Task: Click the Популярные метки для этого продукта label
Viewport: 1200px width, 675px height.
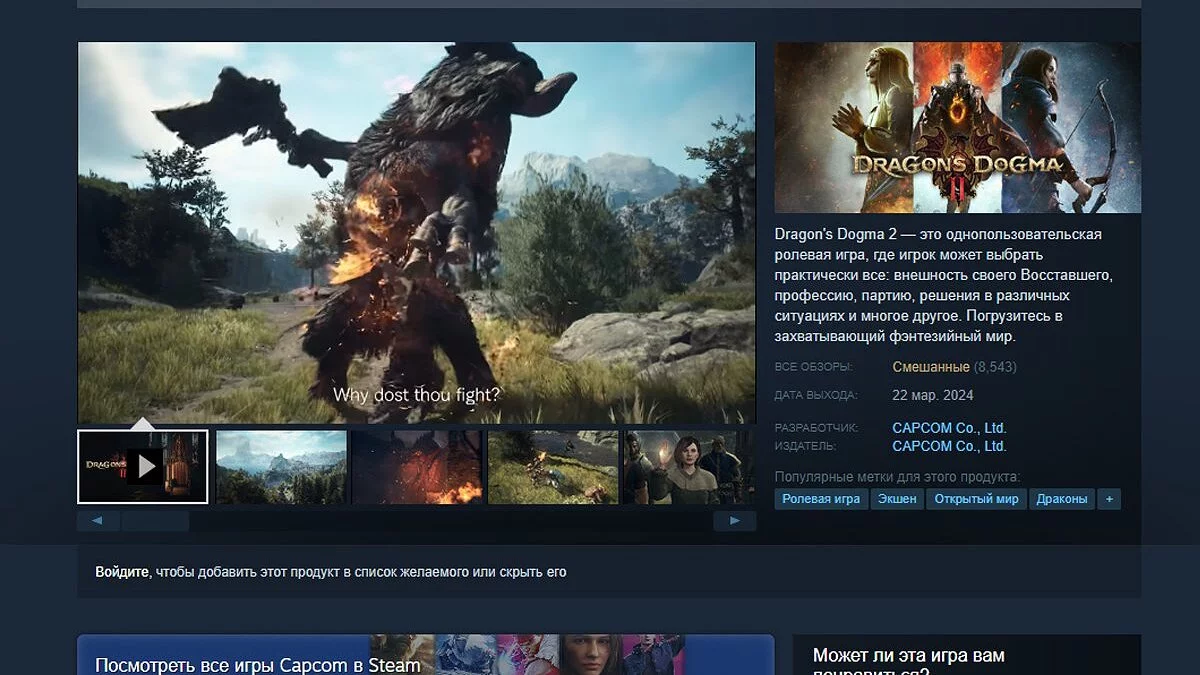Action: [x=897, y=477]
